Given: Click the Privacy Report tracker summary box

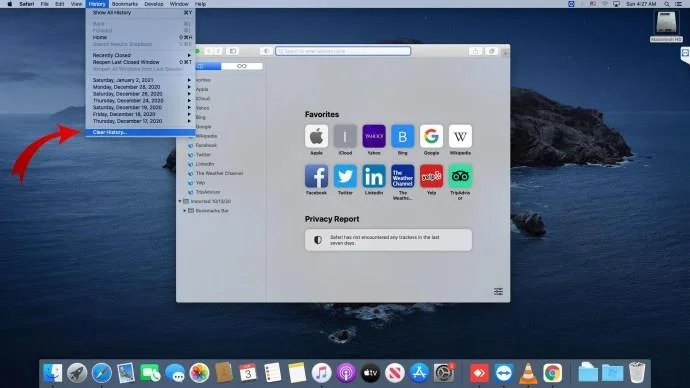Looking at the screenshot, I should [x=389, y=240].
